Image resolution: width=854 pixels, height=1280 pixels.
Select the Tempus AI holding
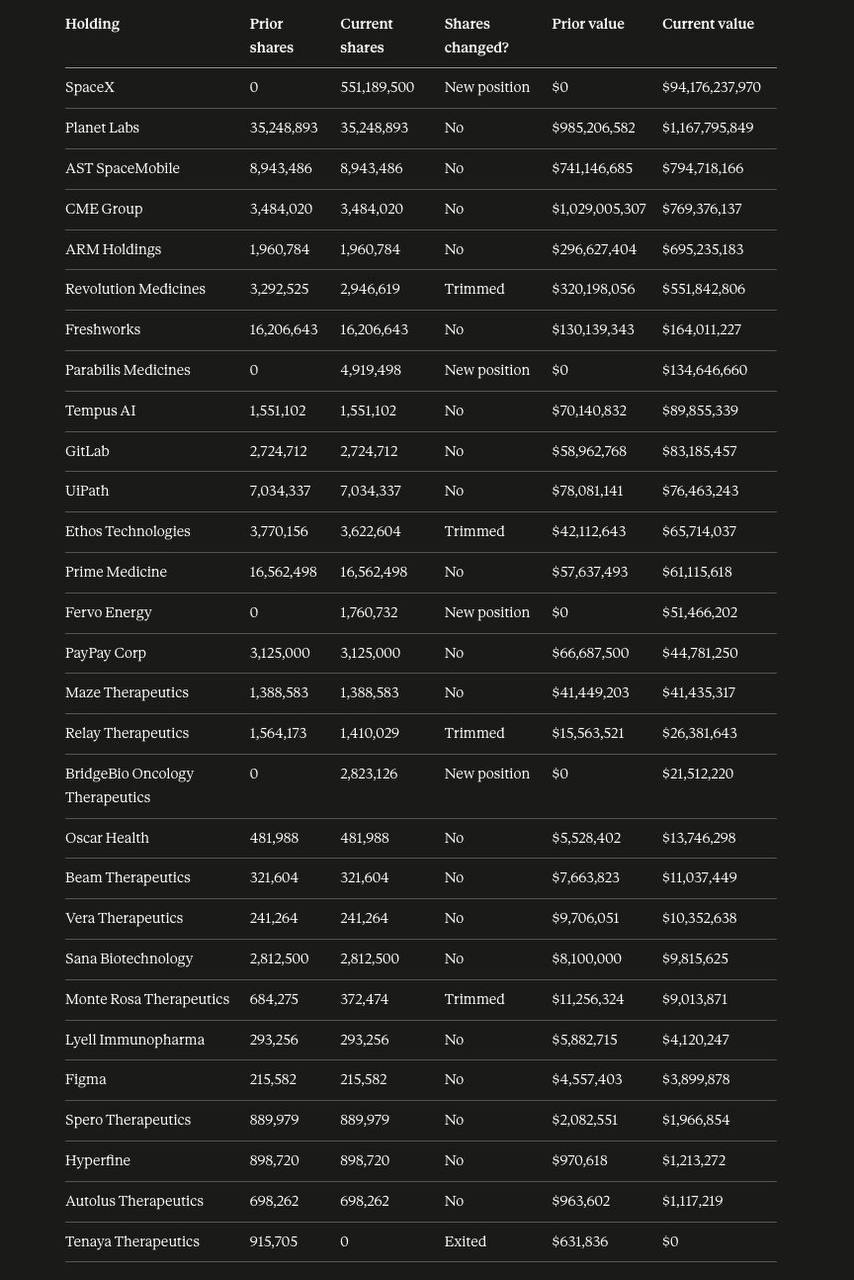(100, 411)
